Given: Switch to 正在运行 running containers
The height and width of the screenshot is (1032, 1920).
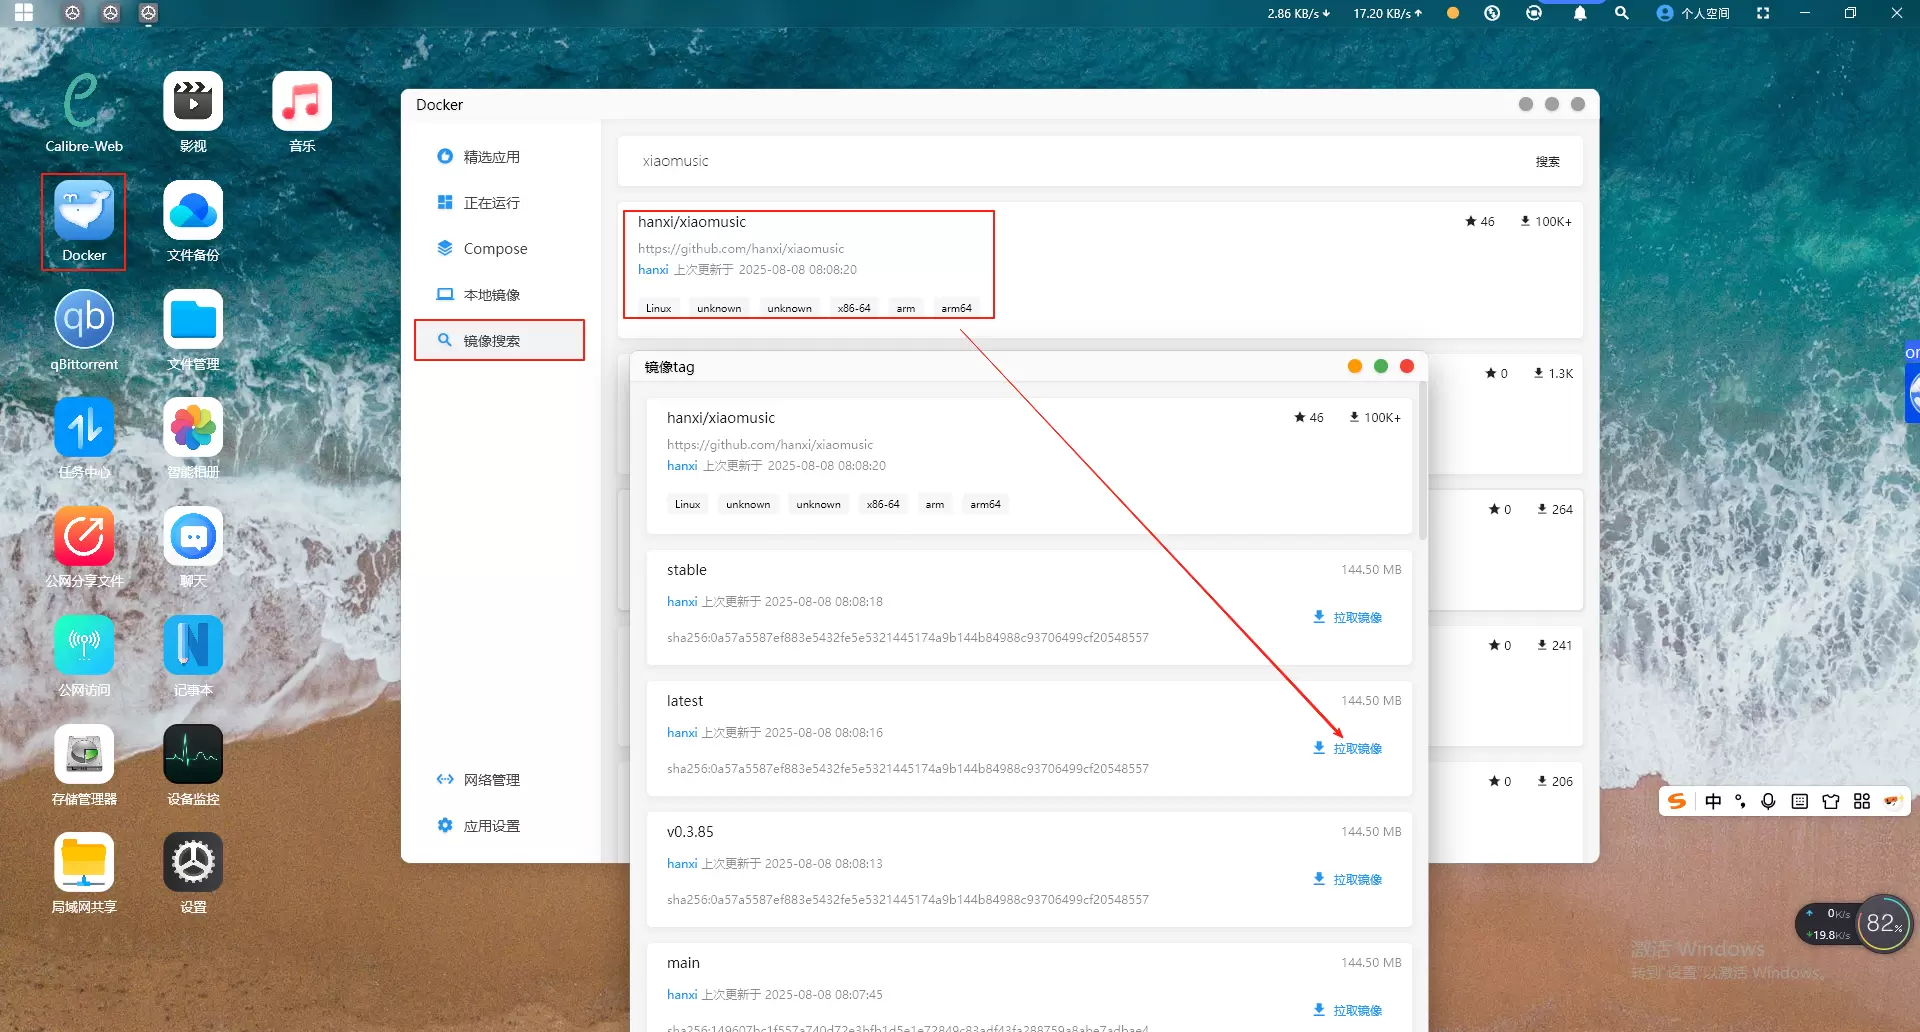Looking at the screenshot, I should click(x=491, y=203).
